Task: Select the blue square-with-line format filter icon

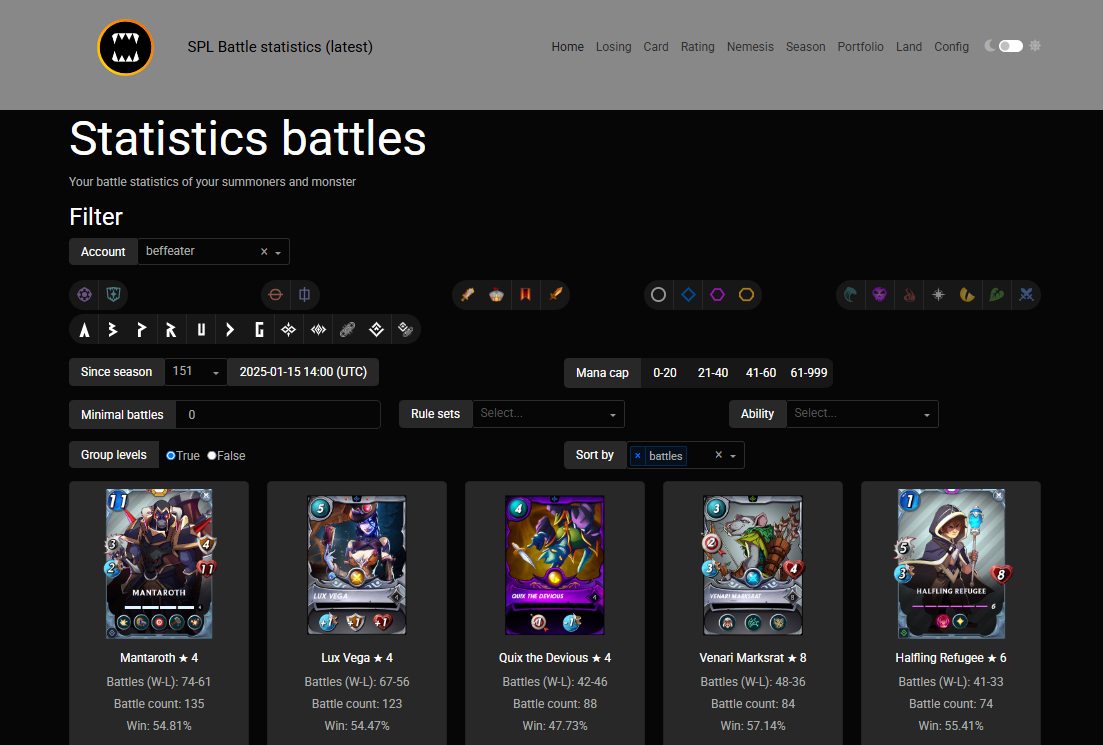Action: tap(305, 295)
